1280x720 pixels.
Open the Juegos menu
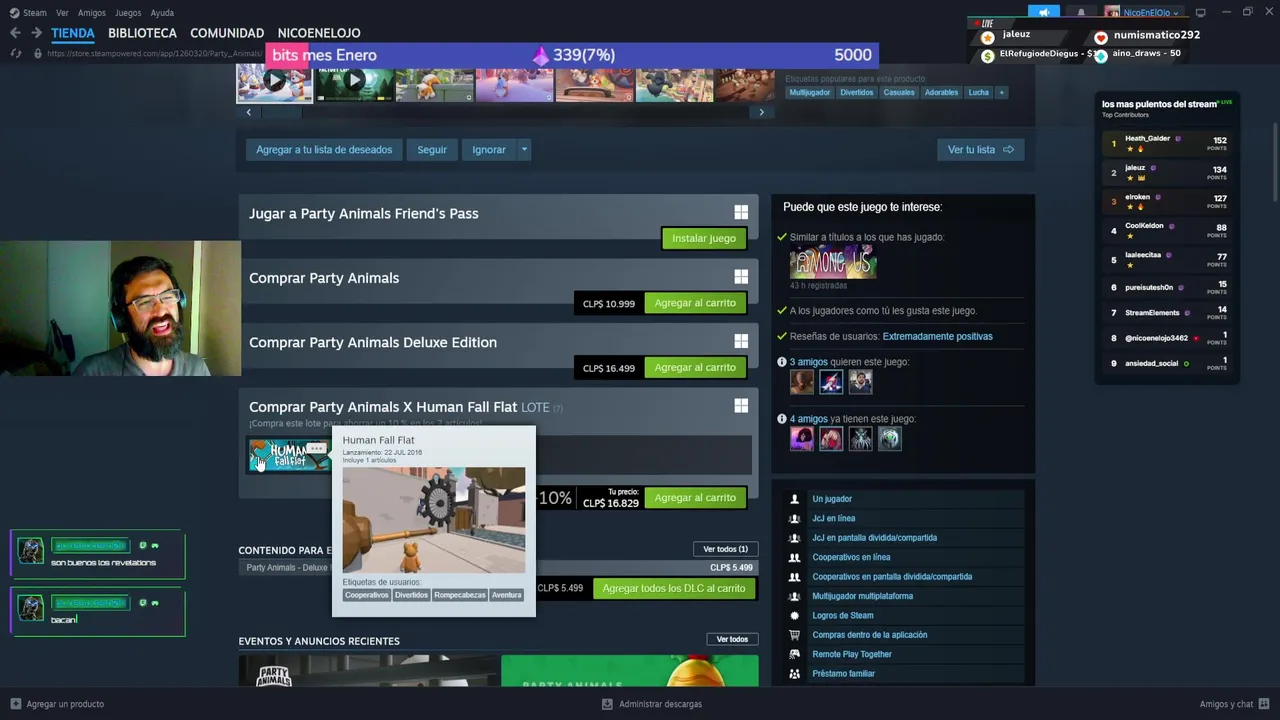pyautogui.click(x=128, y=13)
